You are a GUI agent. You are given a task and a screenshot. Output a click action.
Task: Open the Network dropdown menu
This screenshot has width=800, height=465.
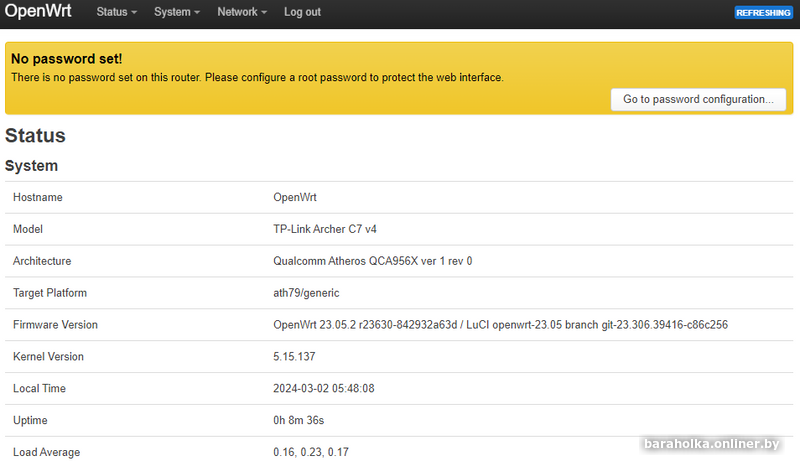point(242,12)
